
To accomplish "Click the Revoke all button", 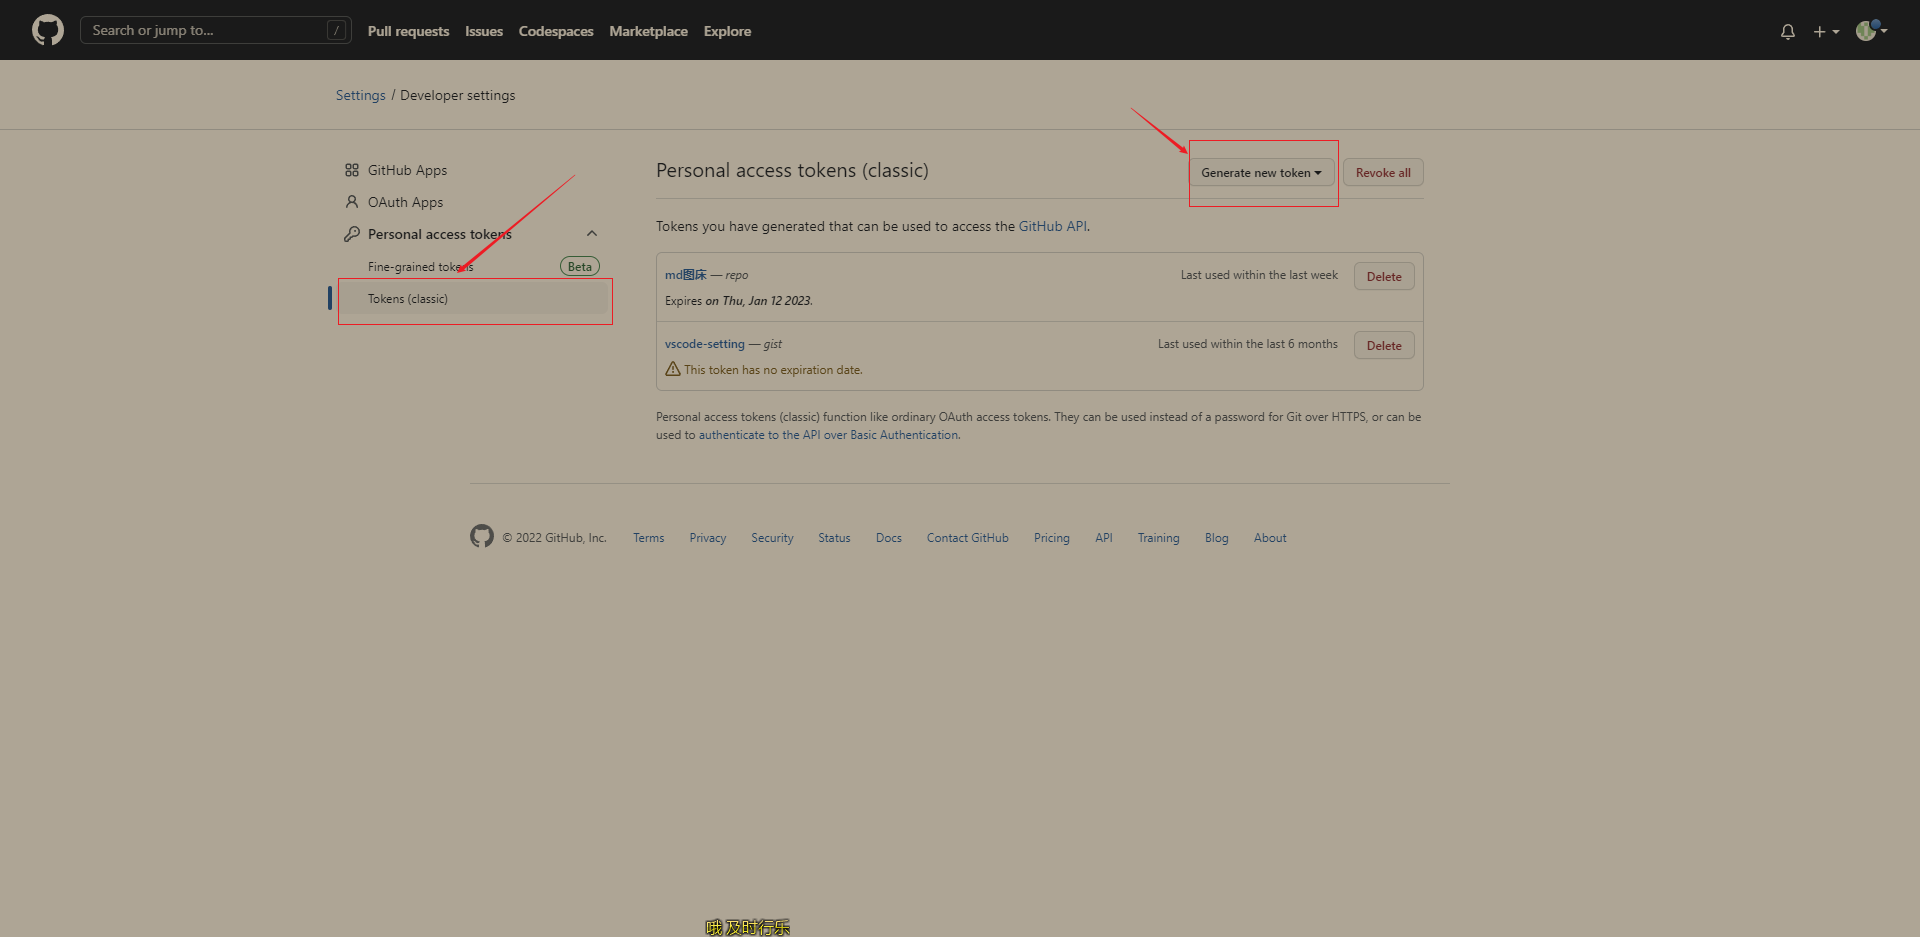I will click(x=1383, y=173).
